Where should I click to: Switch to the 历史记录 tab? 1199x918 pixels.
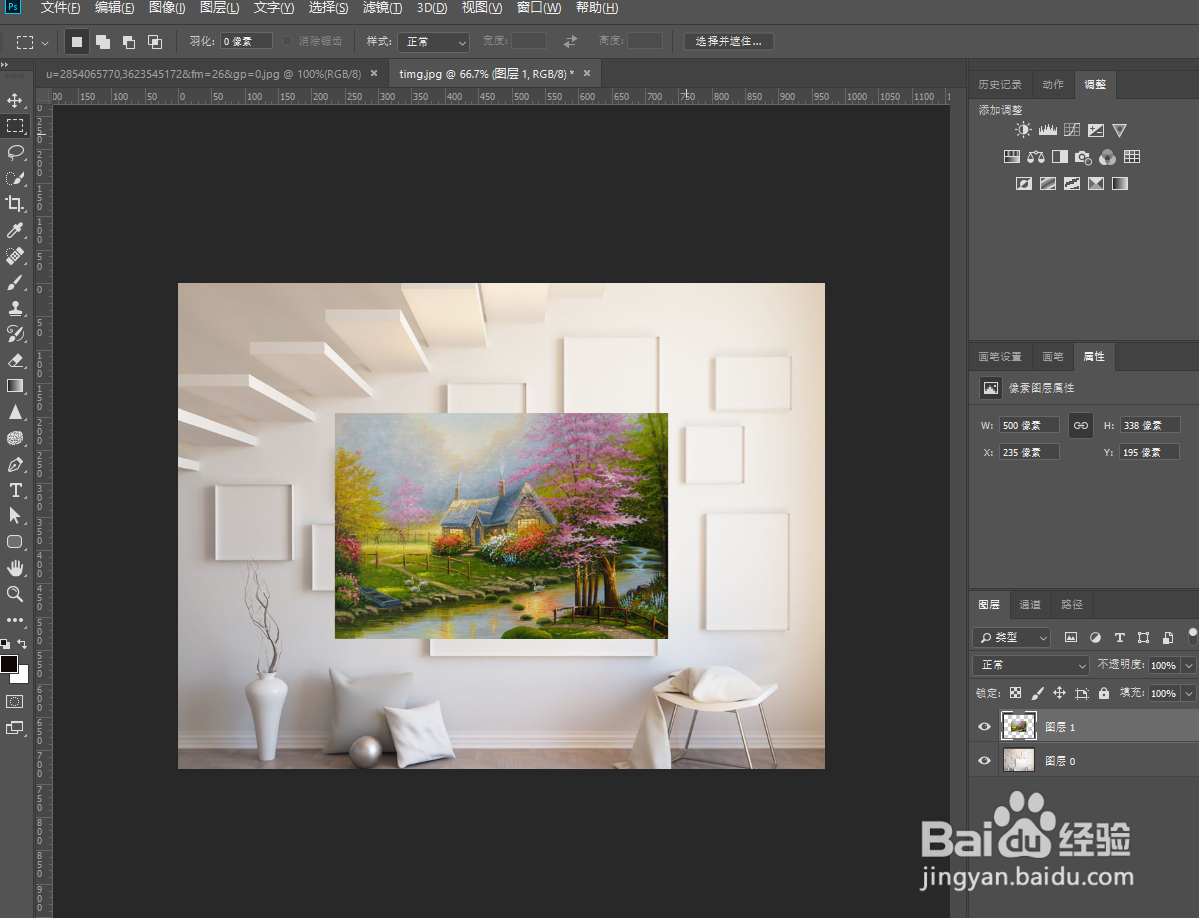coord(999,84)
